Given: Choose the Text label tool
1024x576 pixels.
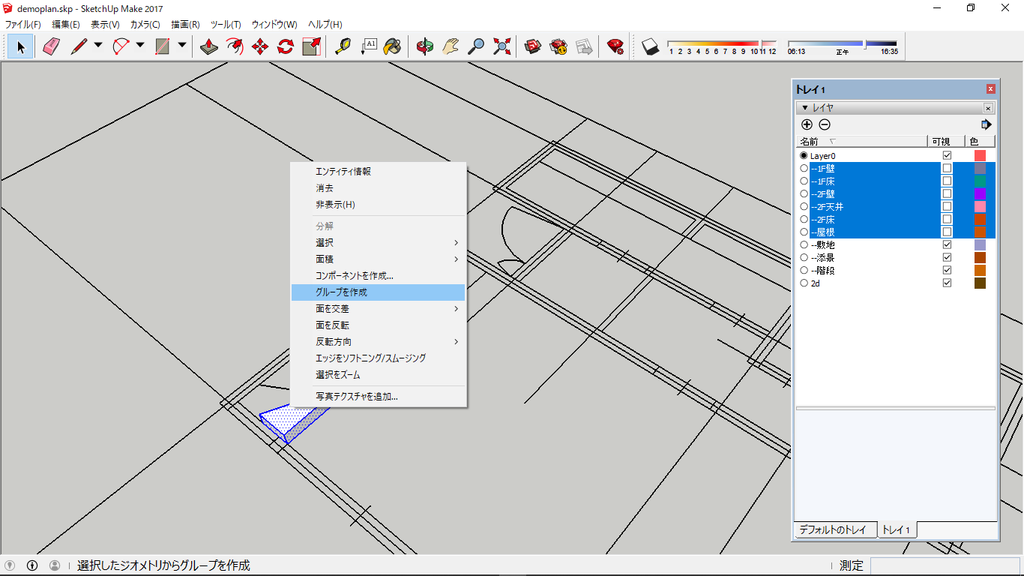Looking at the screenshot, I should coord(368,47).
